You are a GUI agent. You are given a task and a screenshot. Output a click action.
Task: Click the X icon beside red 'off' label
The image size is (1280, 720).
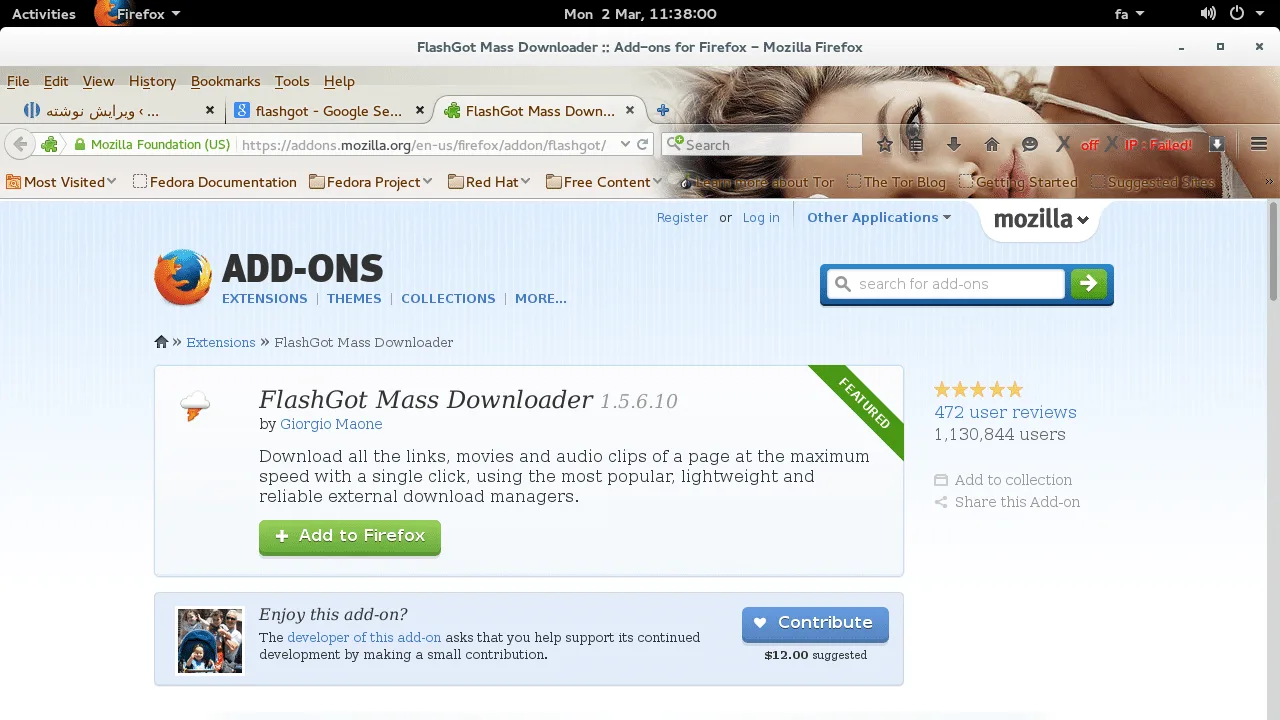point(1063,144)
